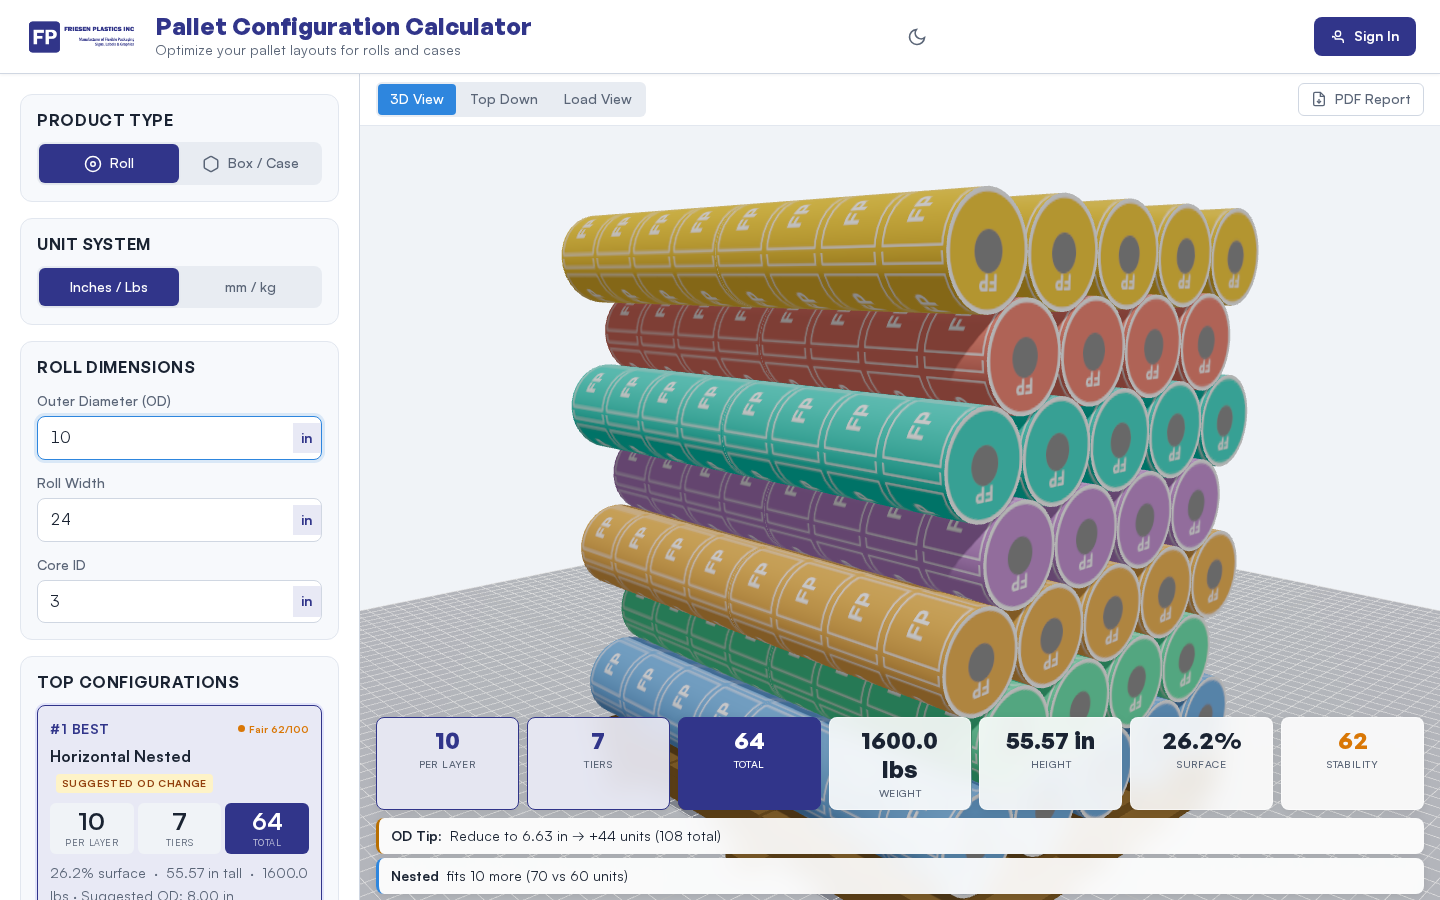Click the 'in' badge next to Core ID
The image size is (1440, 900).
(306, 601)
